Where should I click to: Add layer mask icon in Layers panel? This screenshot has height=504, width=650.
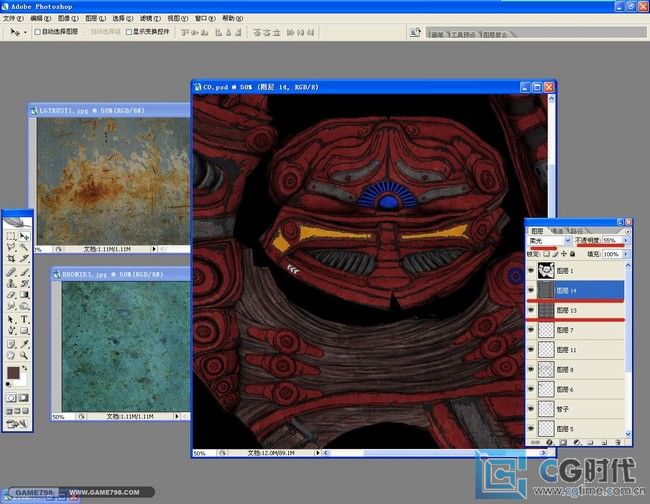point(563,442)
